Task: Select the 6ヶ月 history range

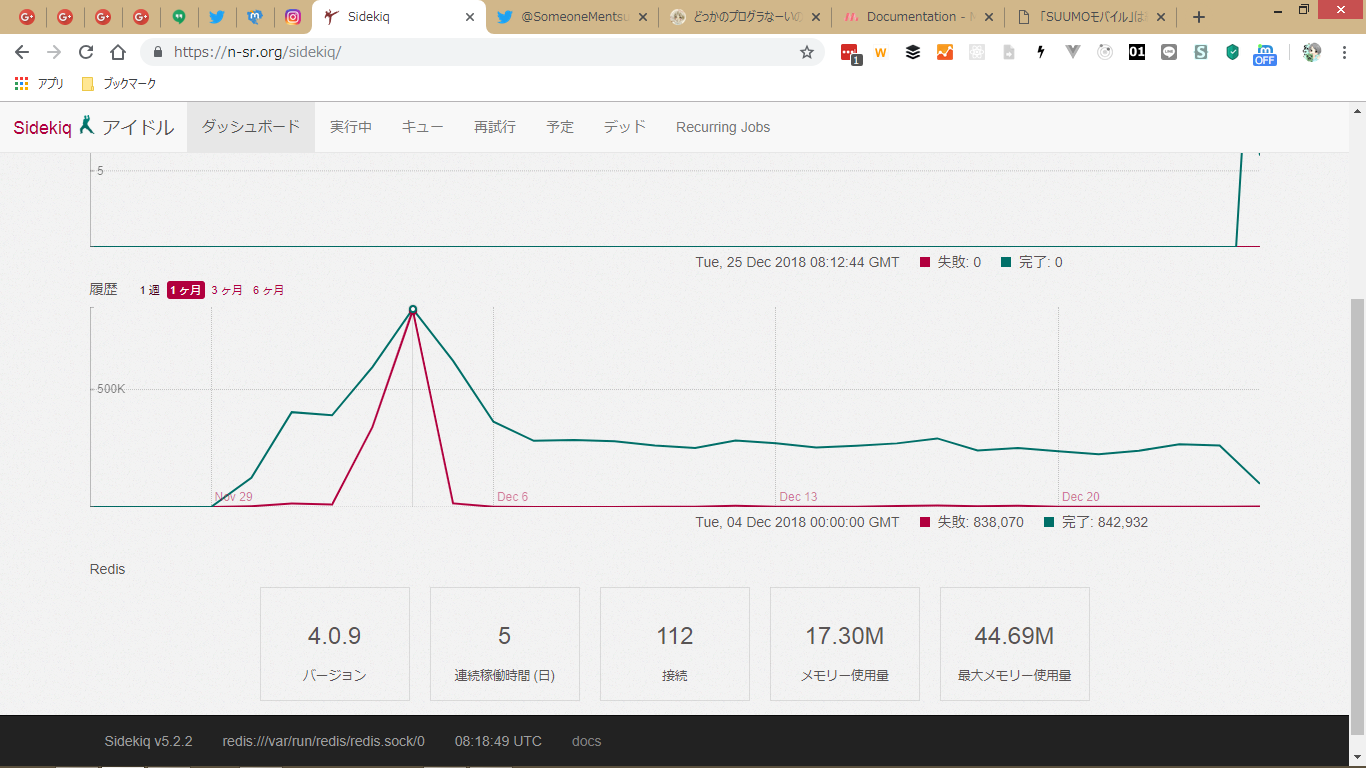Action: 268,290
